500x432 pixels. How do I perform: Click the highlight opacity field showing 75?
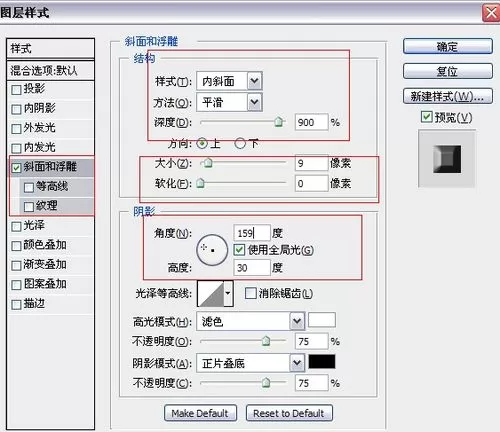[x=311, y=341]
